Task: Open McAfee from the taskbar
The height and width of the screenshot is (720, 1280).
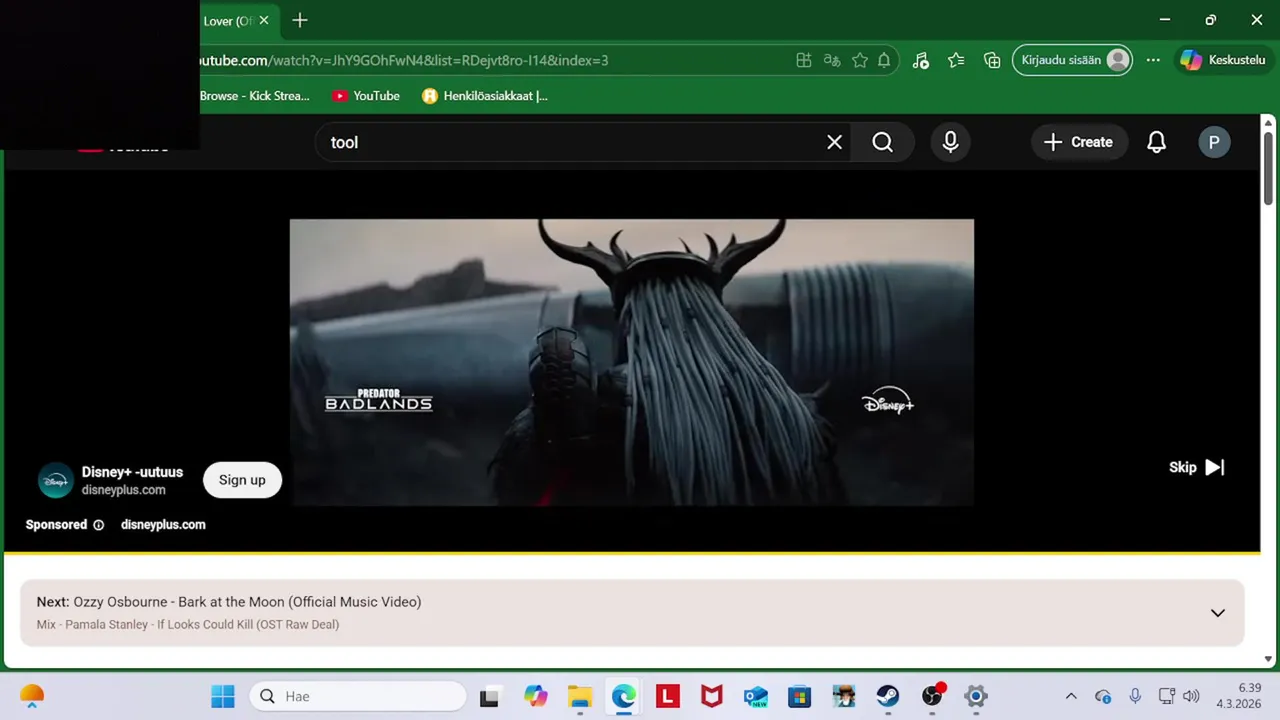Action: 712,697
